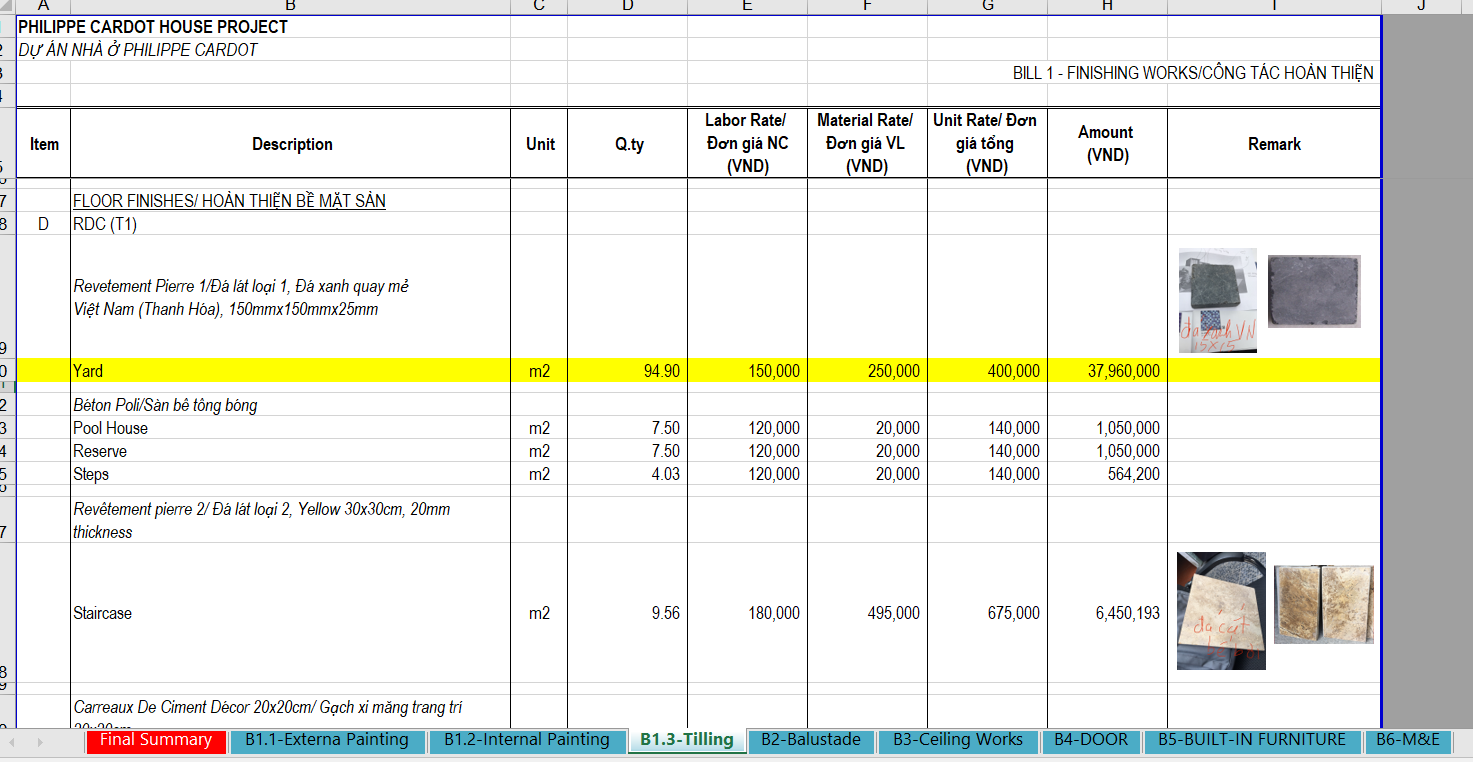Select the Yard amount 37,960,000

point(1107,371)
